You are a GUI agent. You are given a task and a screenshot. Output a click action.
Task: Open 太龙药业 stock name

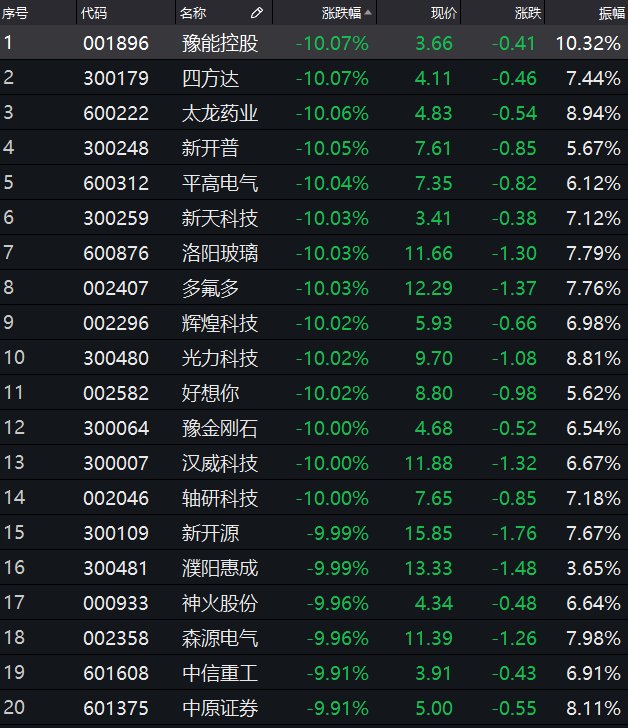click(x=220, y=113)
